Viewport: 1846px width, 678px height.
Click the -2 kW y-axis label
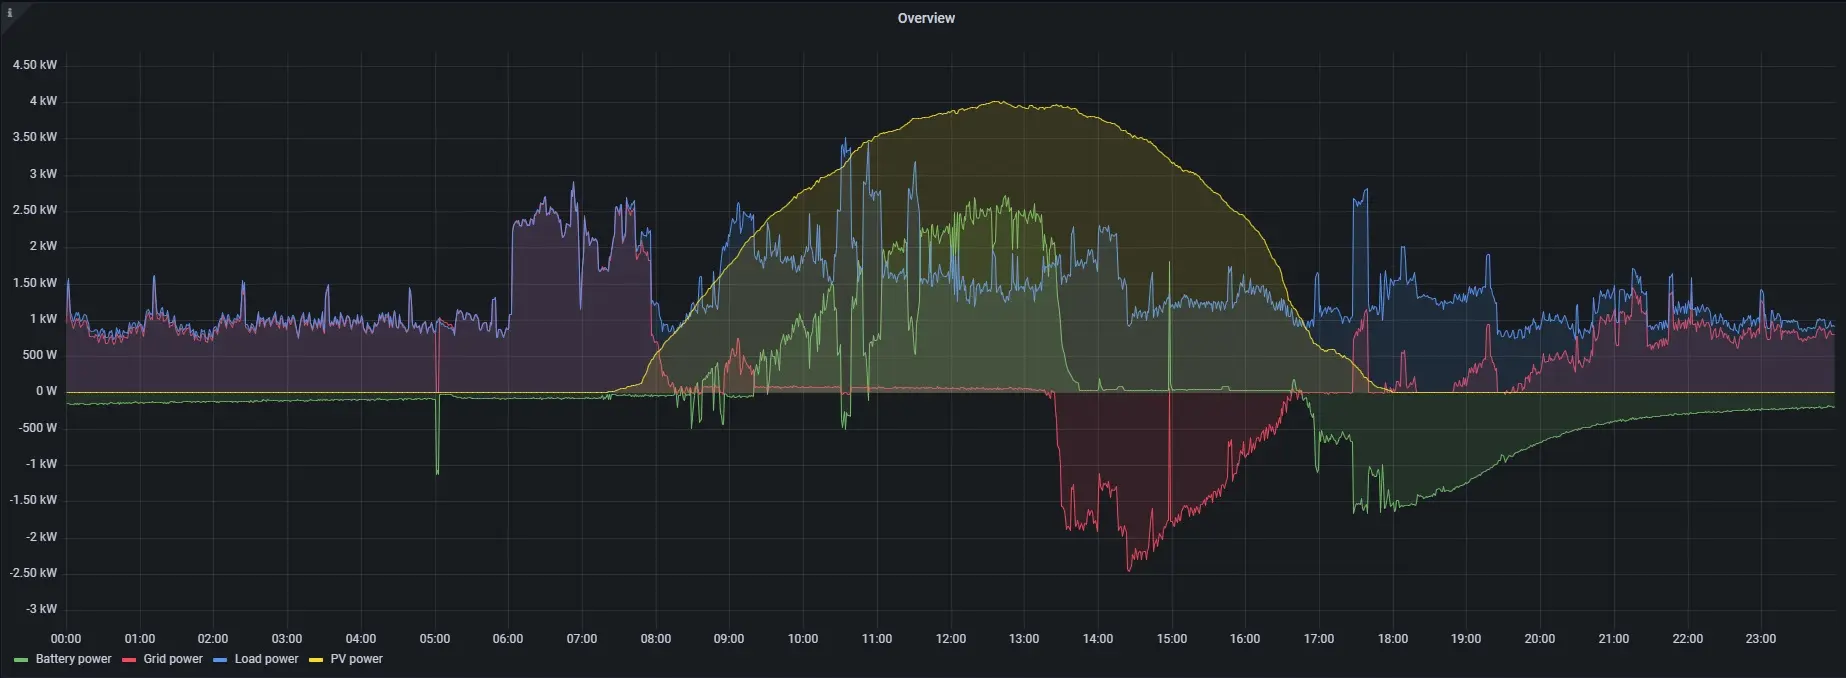click(41, 537)
